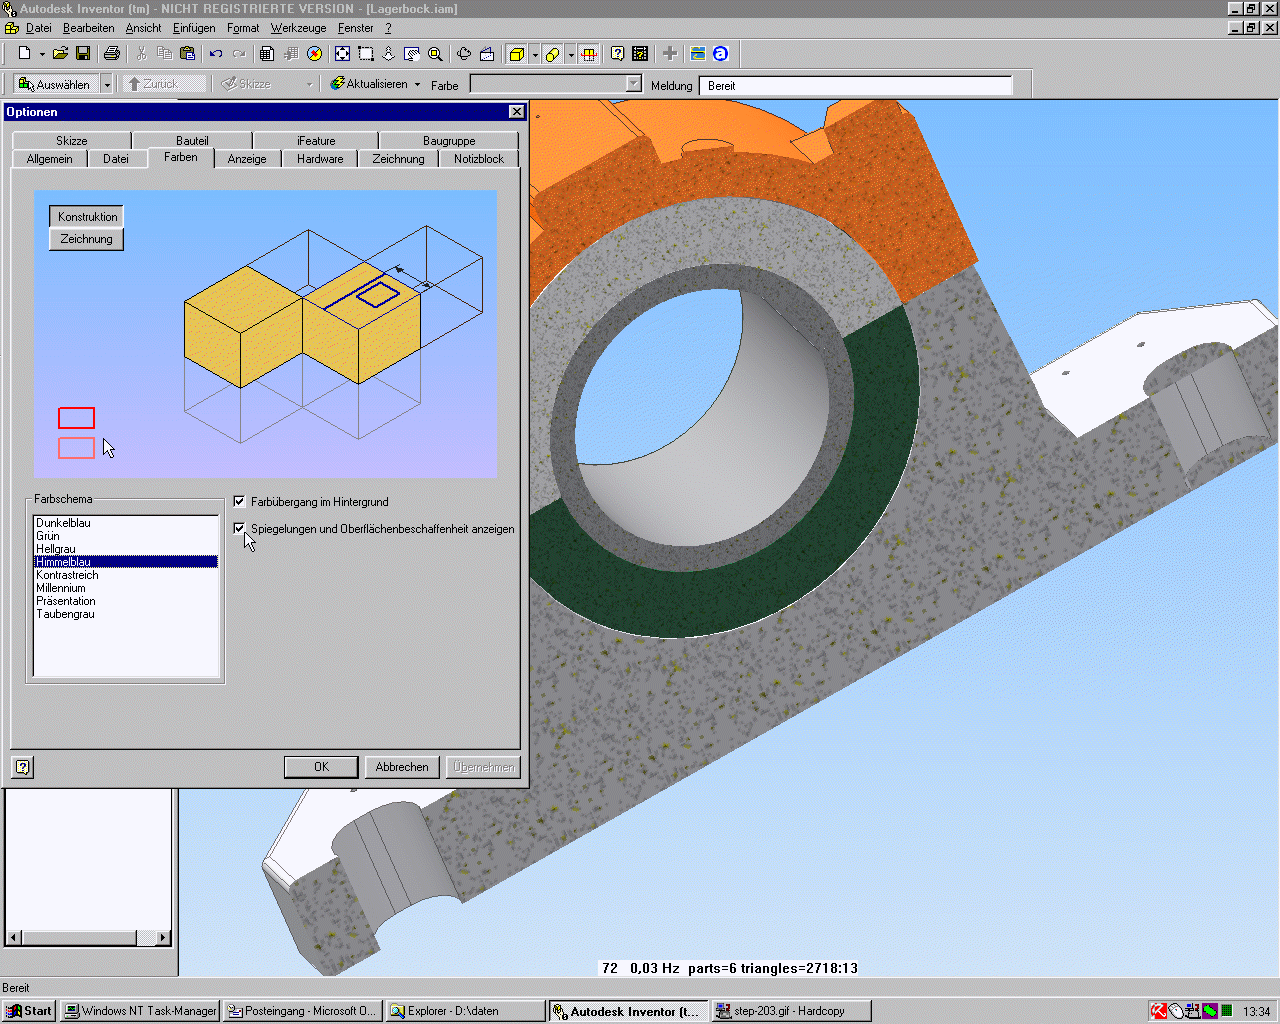This screenshot has width=1280, height=1024.
Task: Expand the Farbe combo box
Action: click(633, 85)
